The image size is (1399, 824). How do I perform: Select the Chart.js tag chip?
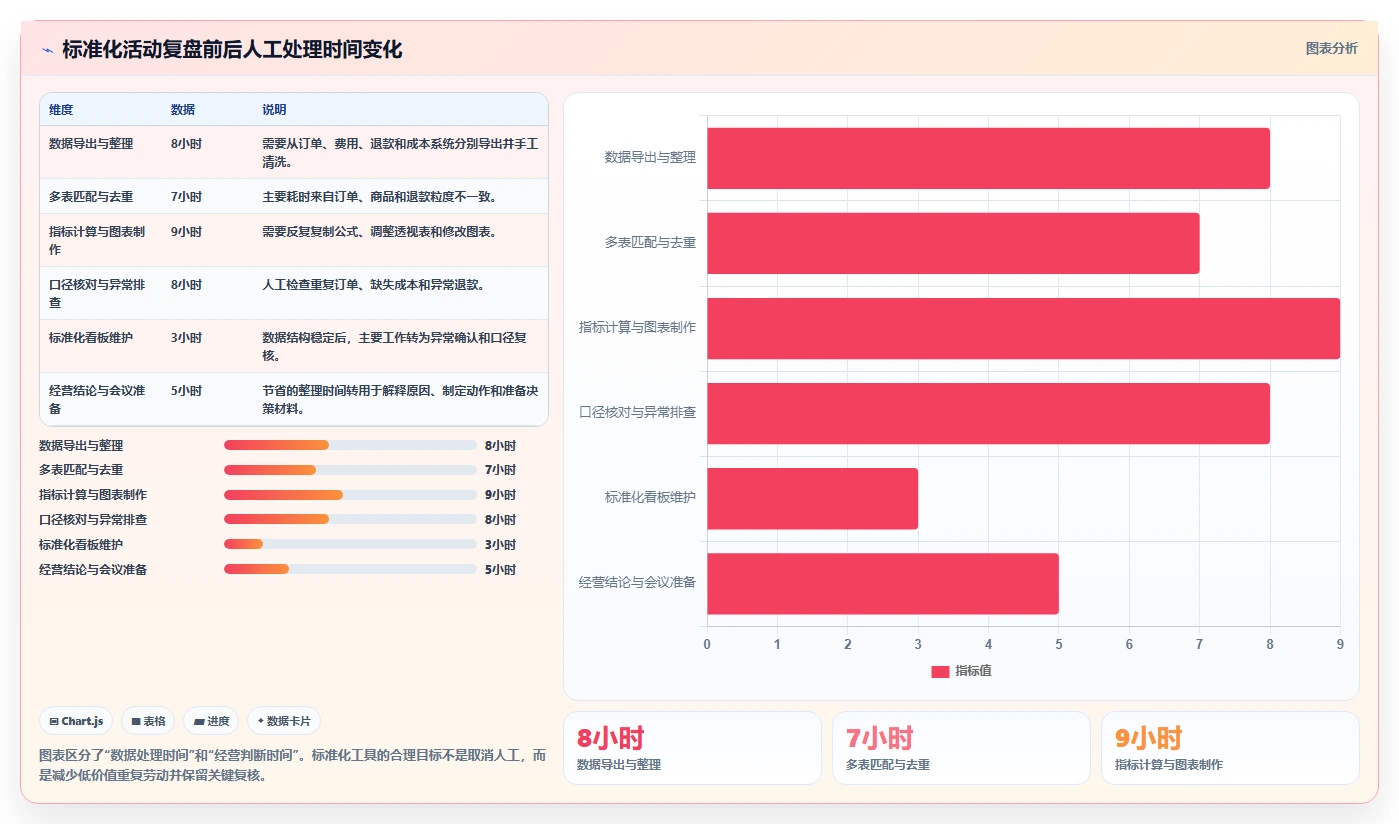pos(76,721)
